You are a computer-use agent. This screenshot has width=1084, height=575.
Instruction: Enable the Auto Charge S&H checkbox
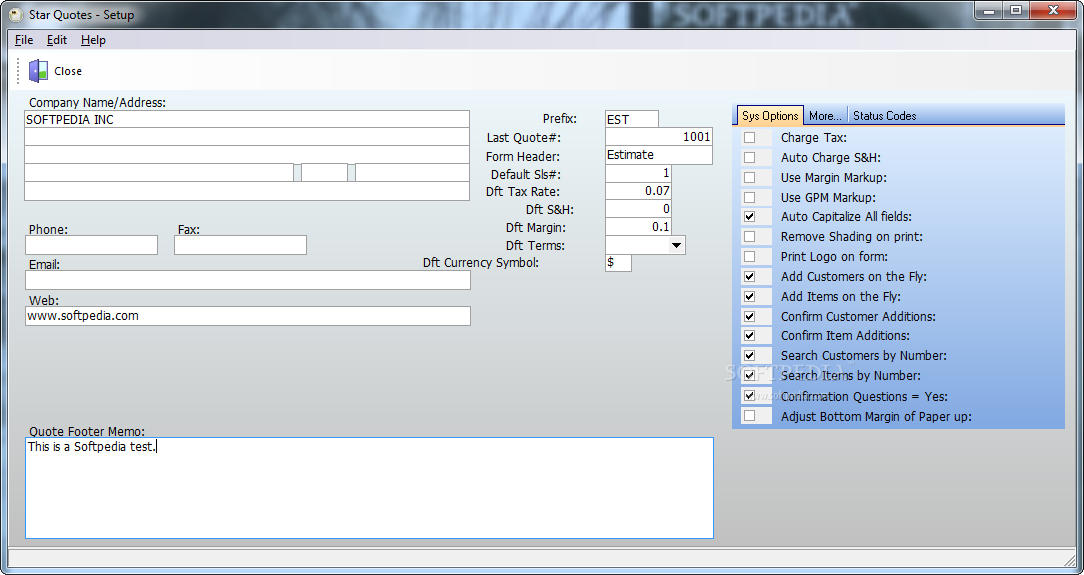[x=749, y=158]
